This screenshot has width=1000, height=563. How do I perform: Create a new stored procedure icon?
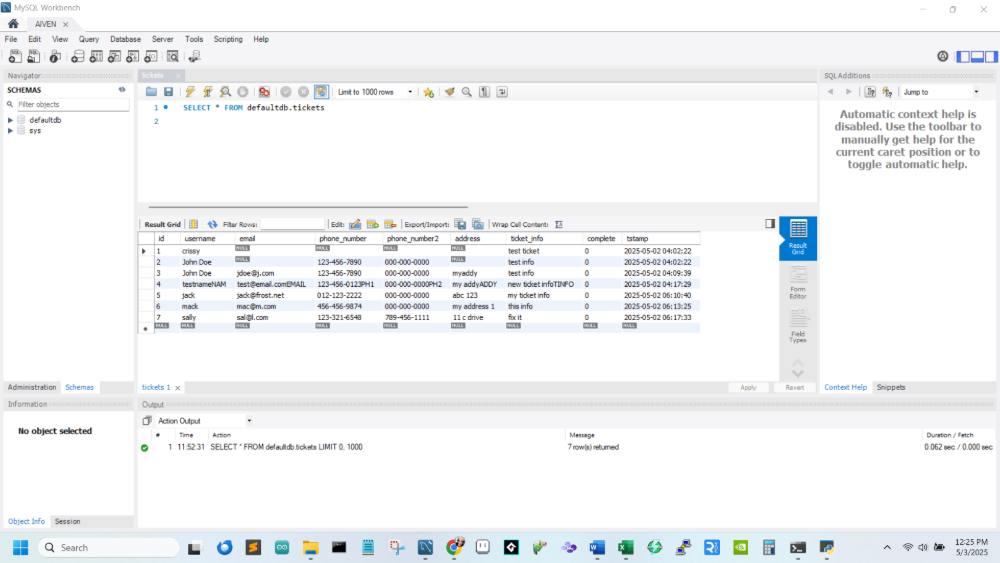pyautogui.click(x=133, y=57)
